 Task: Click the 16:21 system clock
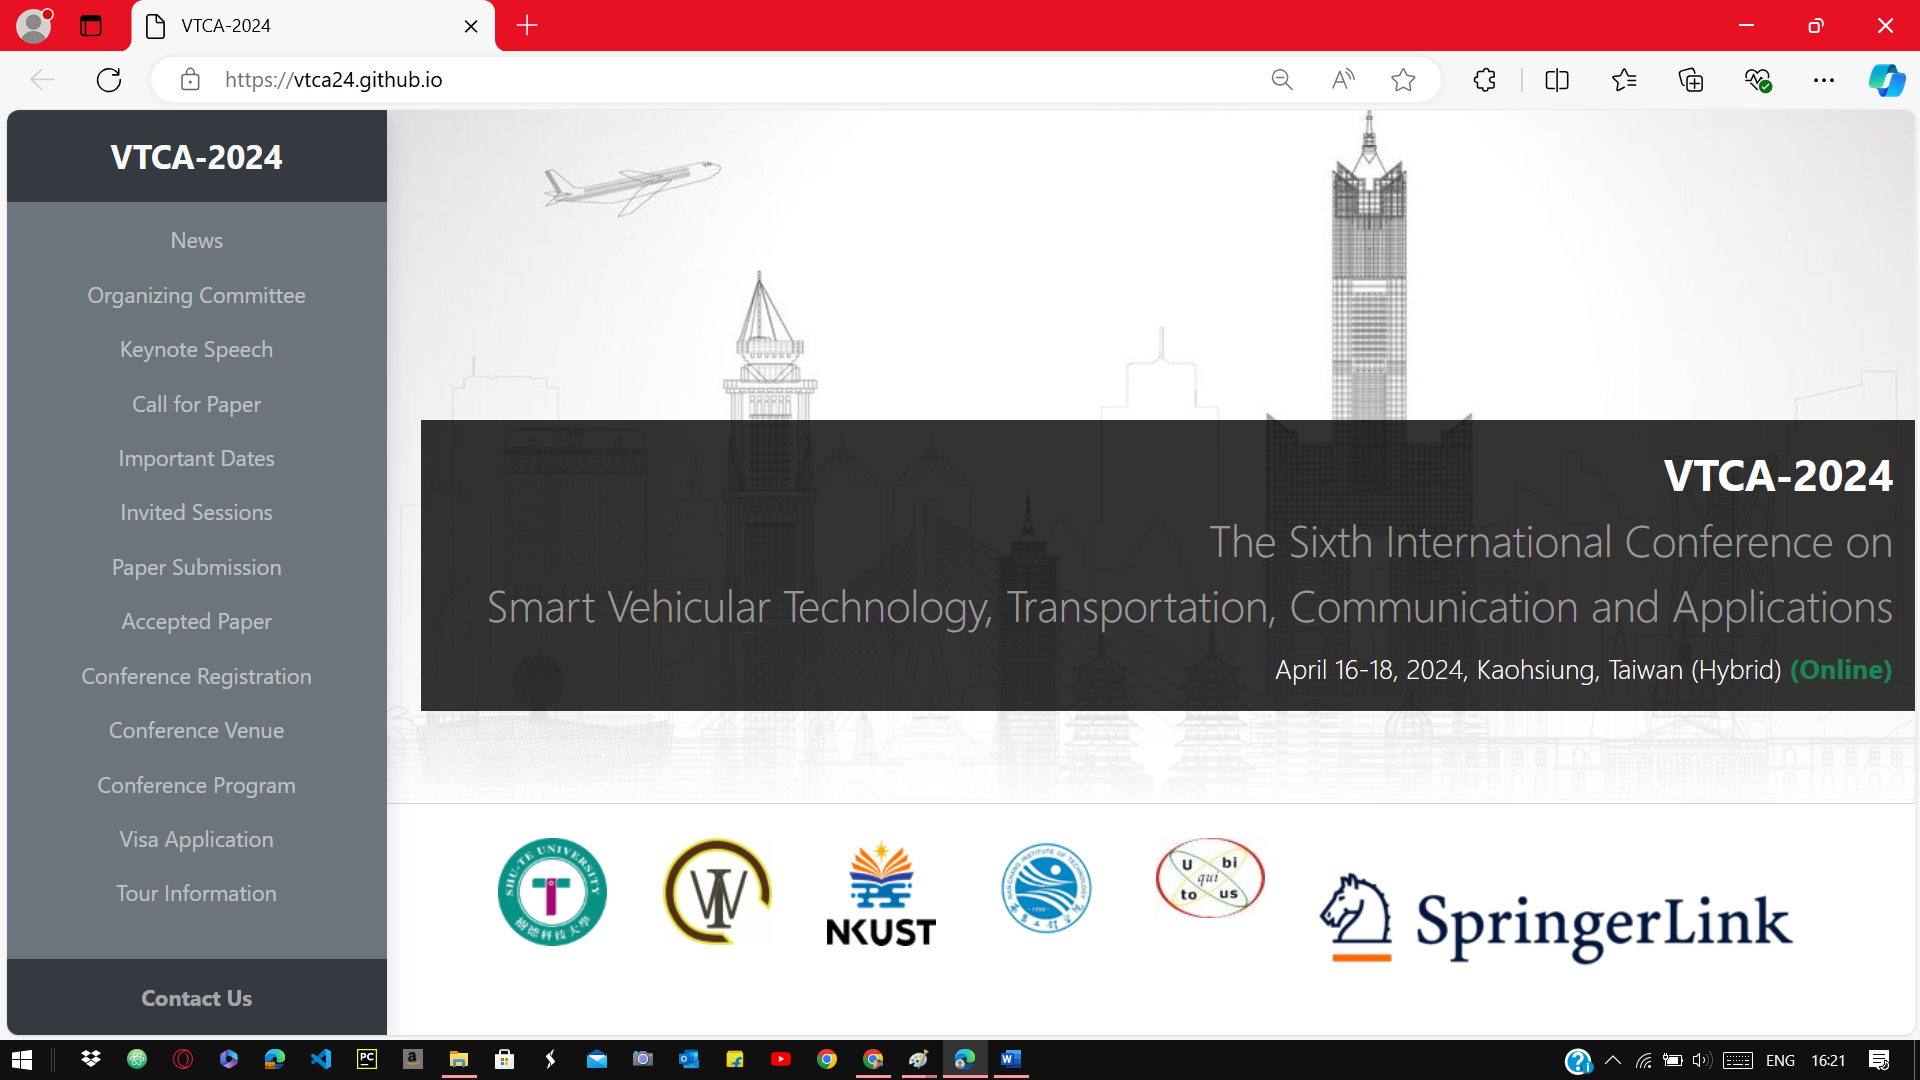coord(1828,1060)
